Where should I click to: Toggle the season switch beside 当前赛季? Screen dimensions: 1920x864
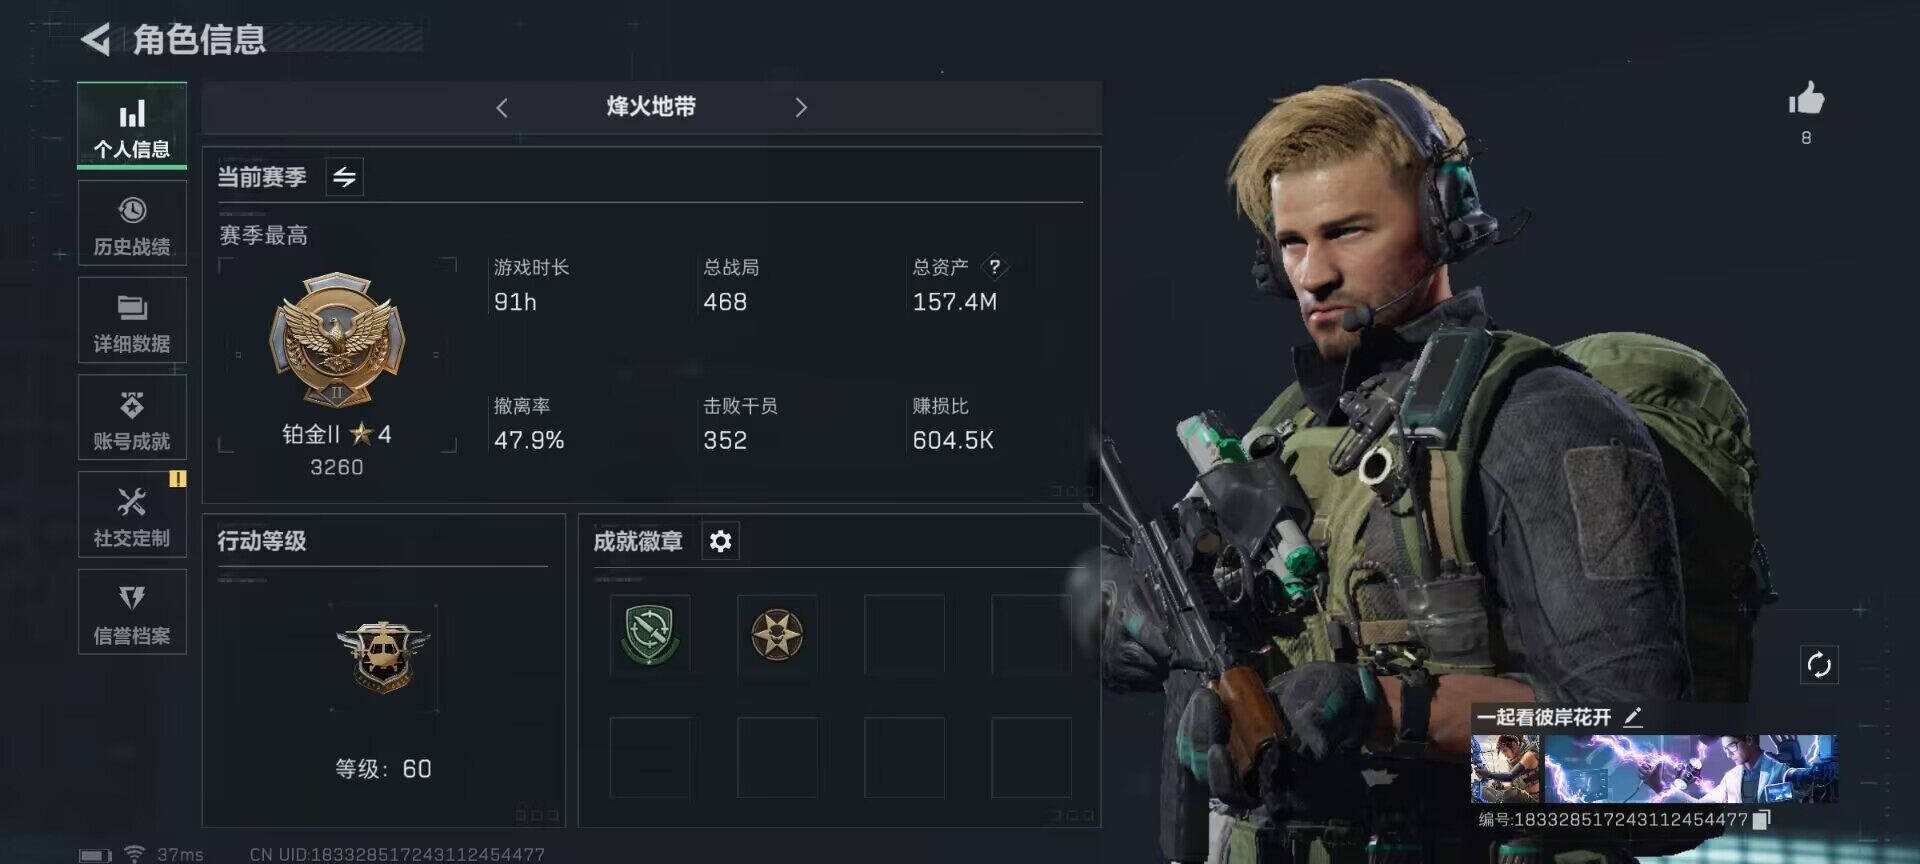click(x=345, y=178)
